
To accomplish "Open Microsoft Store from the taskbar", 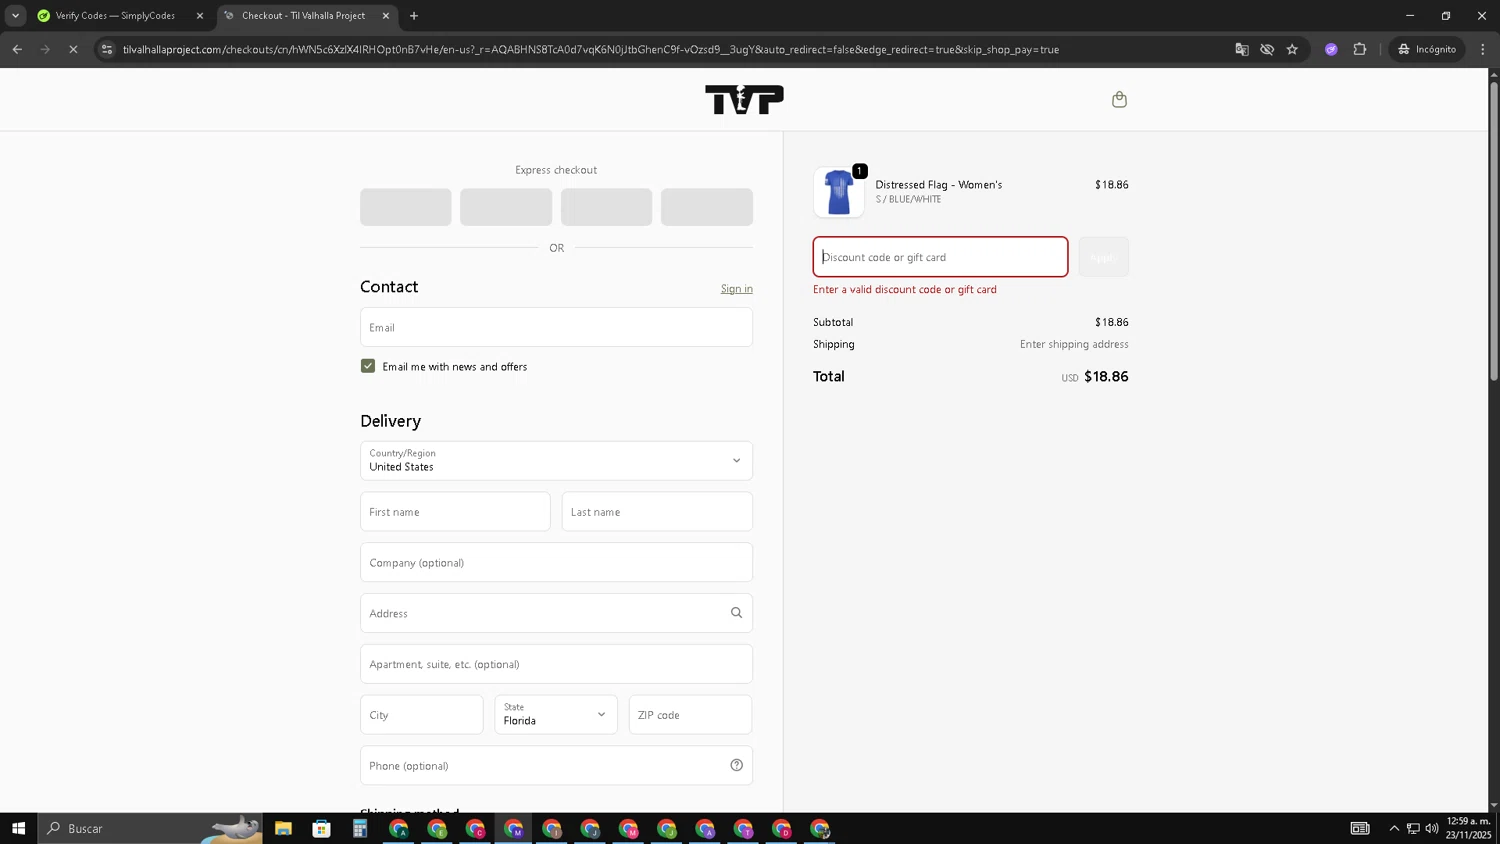I will [x=321, y=828].
